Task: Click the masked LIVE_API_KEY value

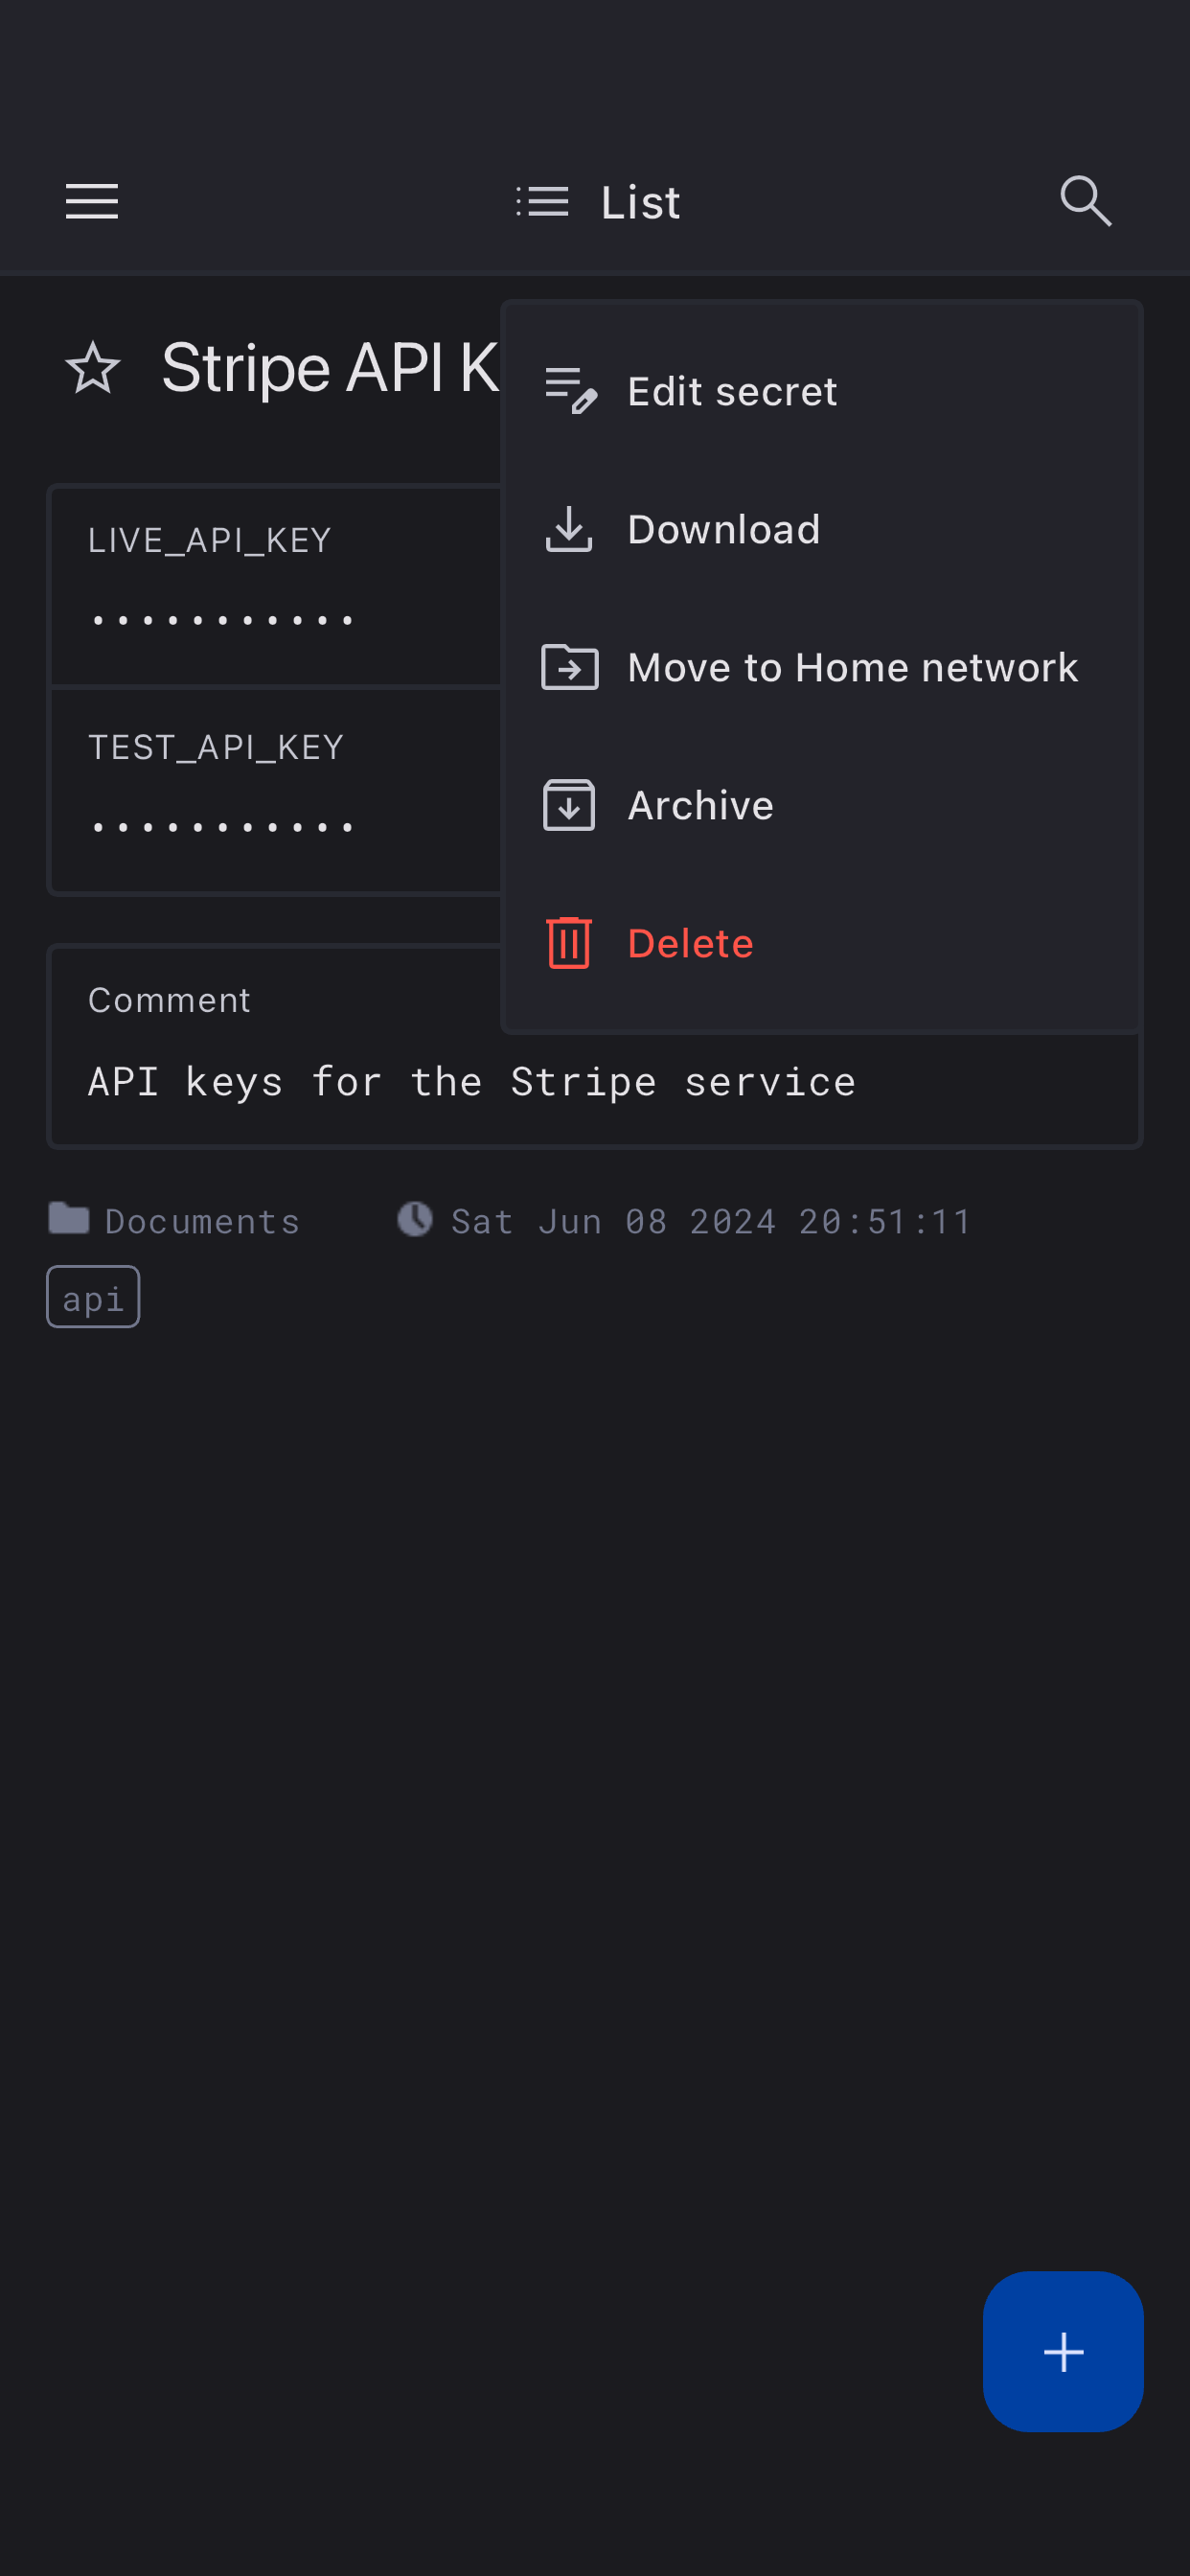Action: click(222, 621)
